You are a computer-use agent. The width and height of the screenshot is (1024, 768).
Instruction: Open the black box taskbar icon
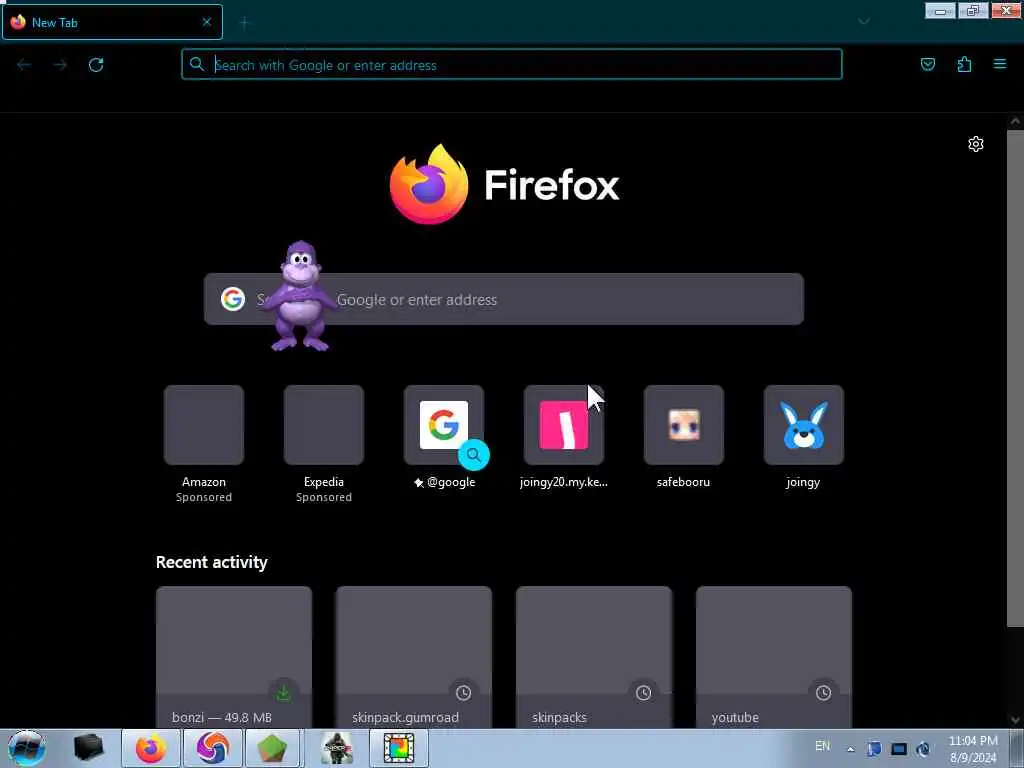click(88, 748)
